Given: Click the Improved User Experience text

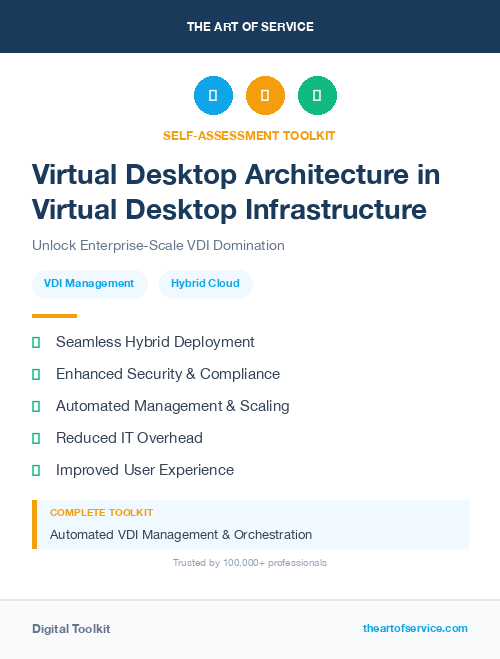Looking at the screenshot, I should pos(145,470).
